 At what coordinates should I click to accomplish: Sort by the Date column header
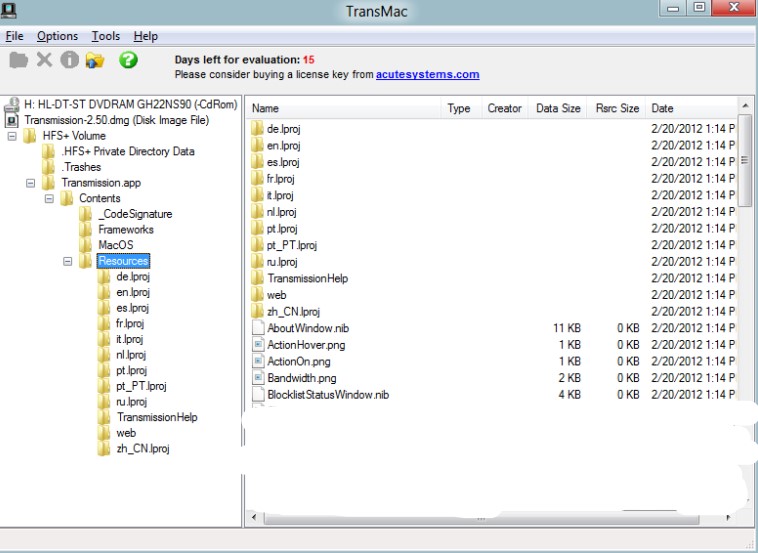click(691, 108)
